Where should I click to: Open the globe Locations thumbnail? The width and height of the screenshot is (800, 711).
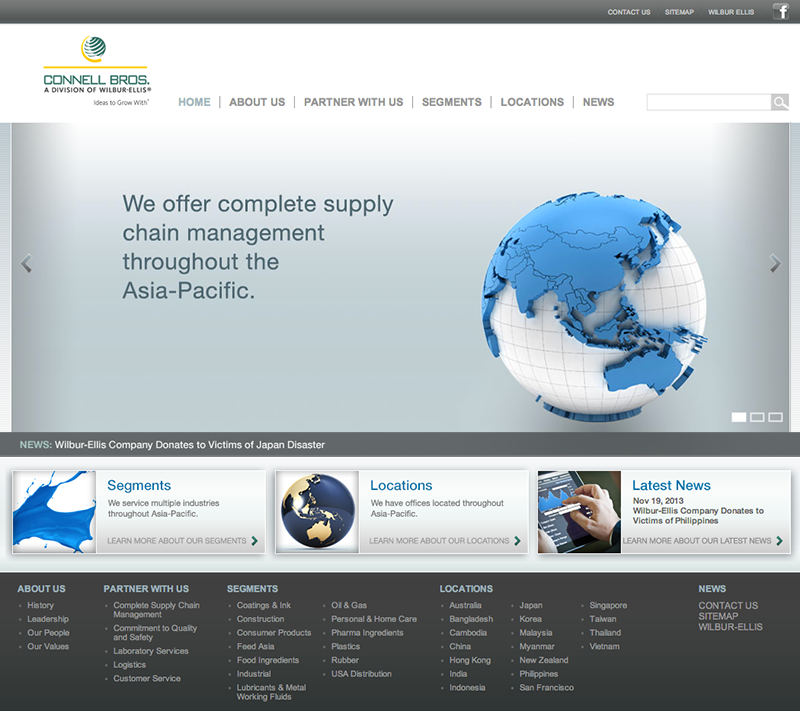[x=317, y=512]
